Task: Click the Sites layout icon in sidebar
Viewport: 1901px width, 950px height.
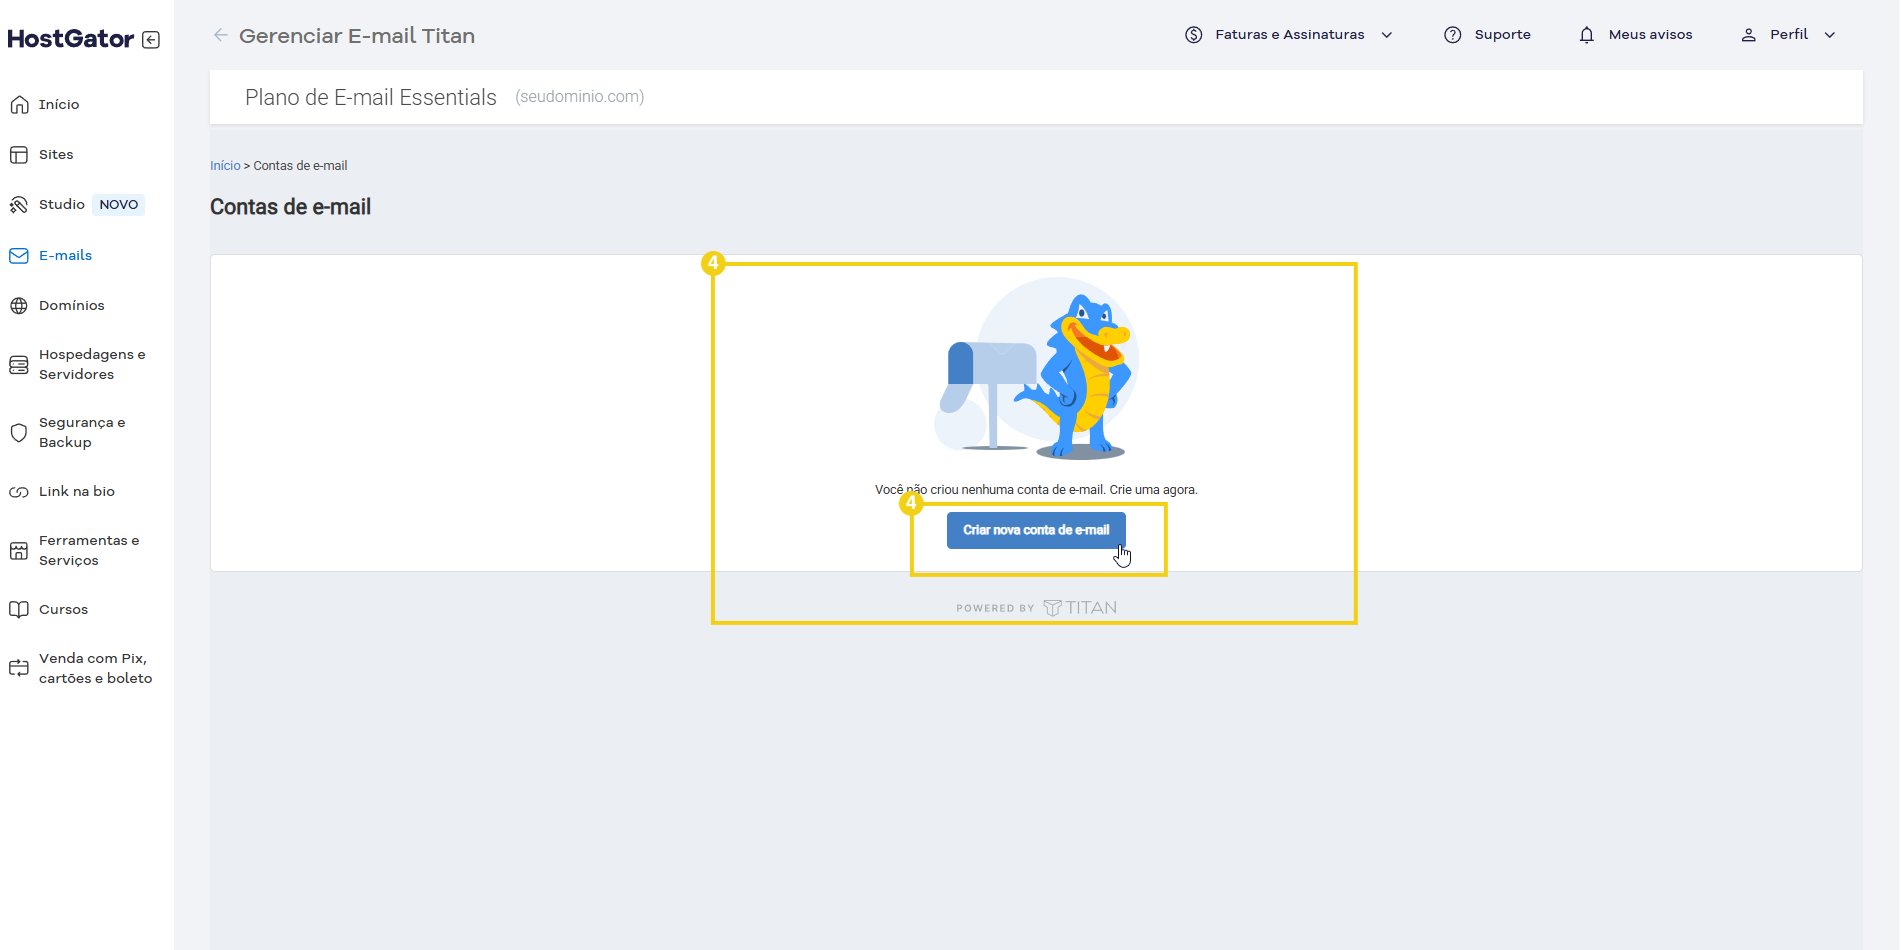Action: 19,155
